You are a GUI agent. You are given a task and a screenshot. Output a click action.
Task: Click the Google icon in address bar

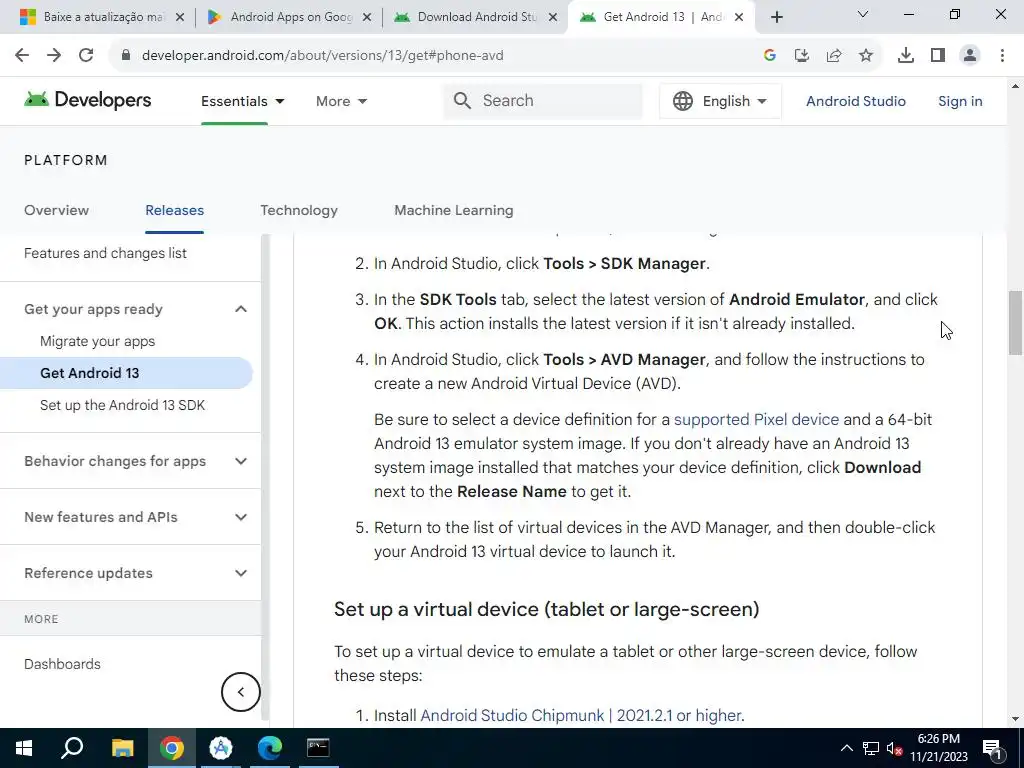770,56
